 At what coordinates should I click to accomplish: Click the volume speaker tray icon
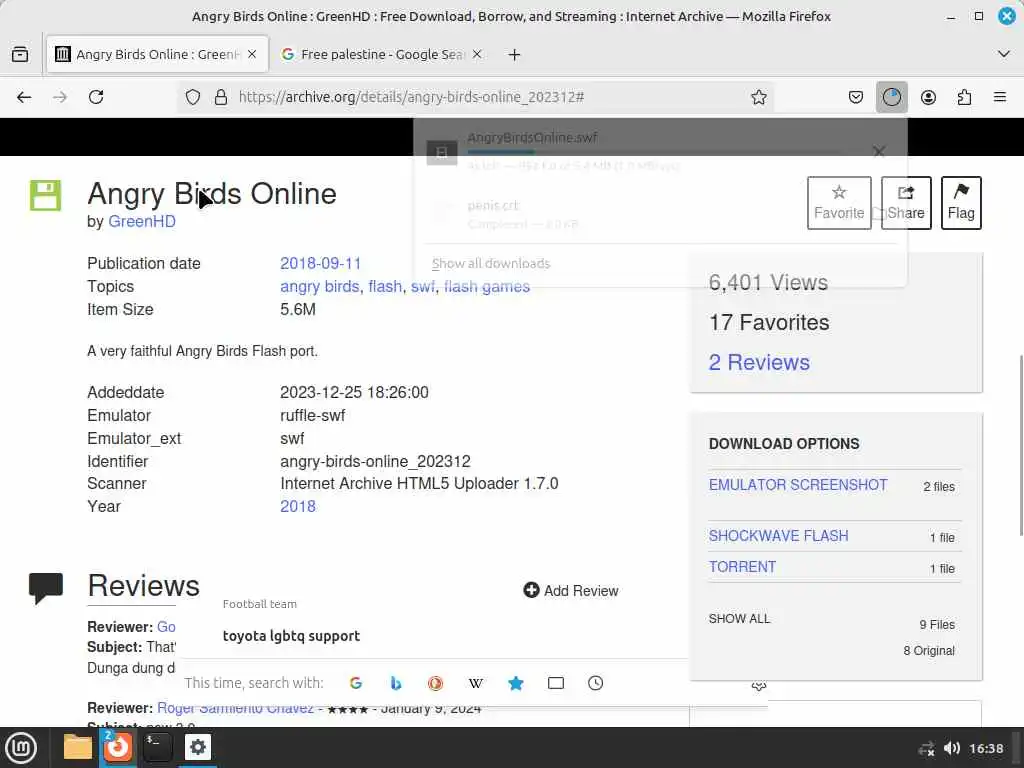point(952,748)
